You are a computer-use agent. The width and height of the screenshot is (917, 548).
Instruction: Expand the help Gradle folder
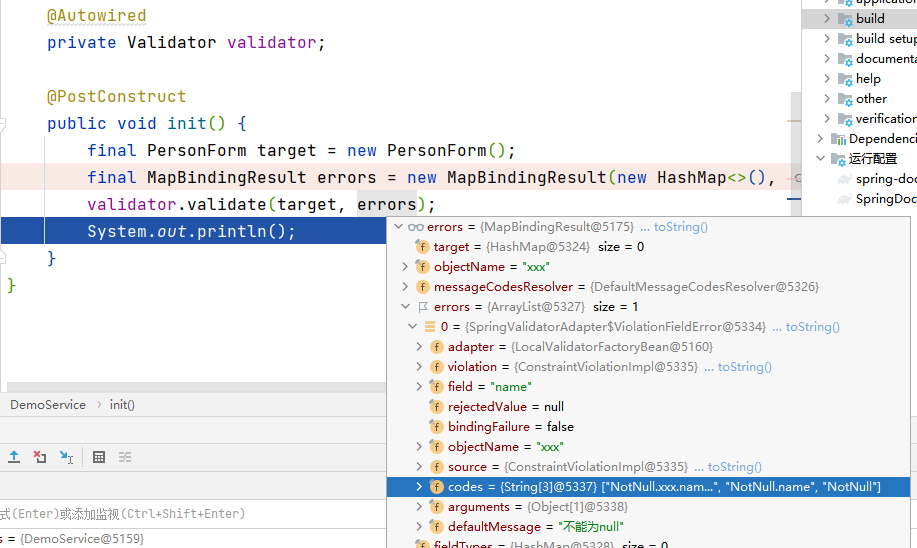826,78
